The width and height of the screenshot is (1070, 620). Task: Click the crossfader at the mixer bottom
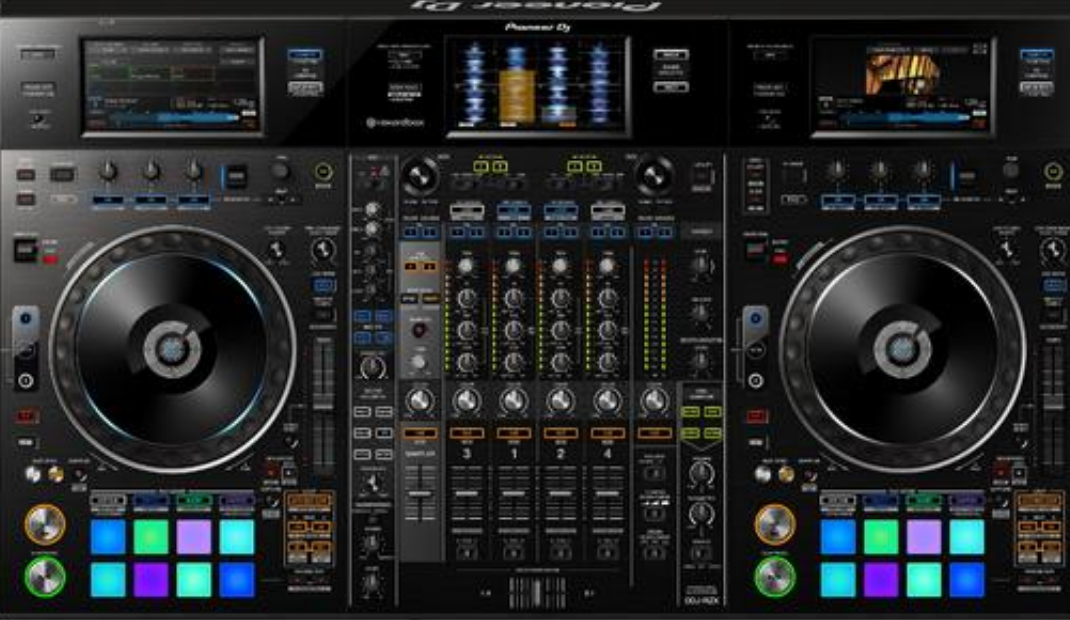click(x=537, y=592)
